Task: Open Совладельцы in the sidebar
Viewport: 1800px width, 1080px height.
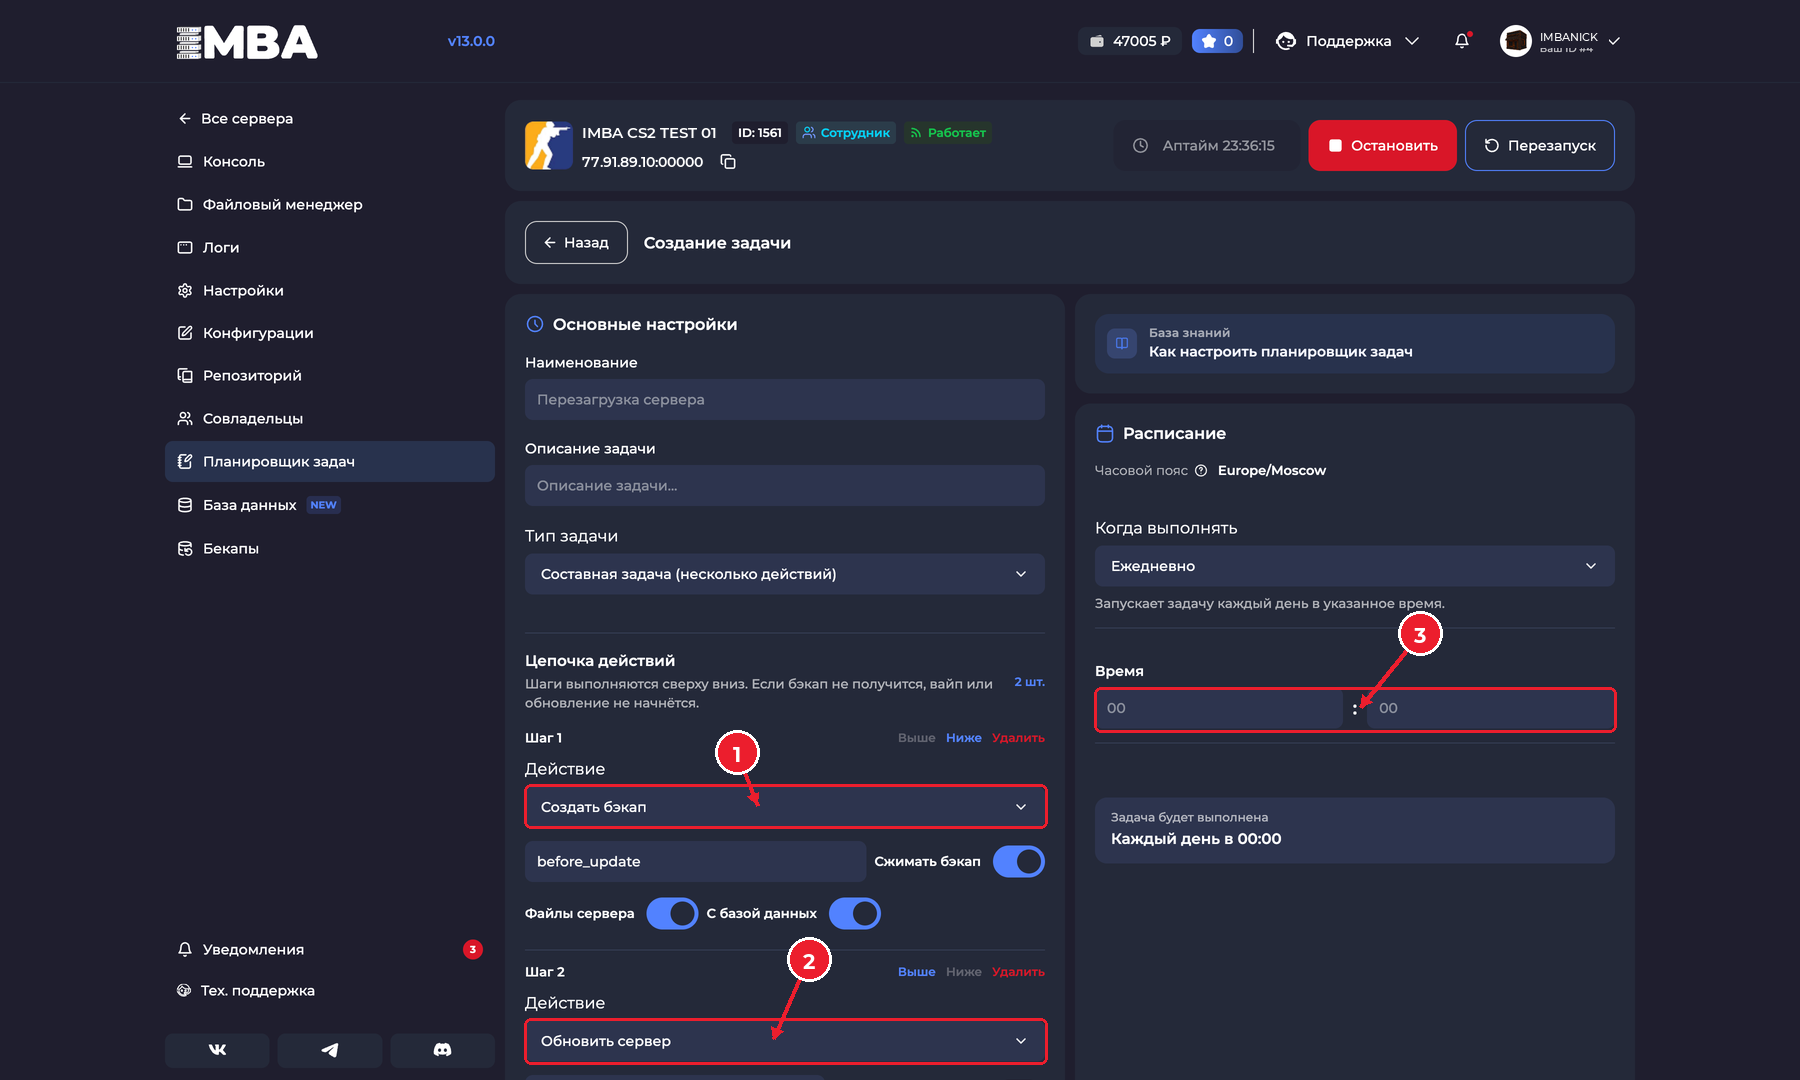Action: click(x=330, y=419)
